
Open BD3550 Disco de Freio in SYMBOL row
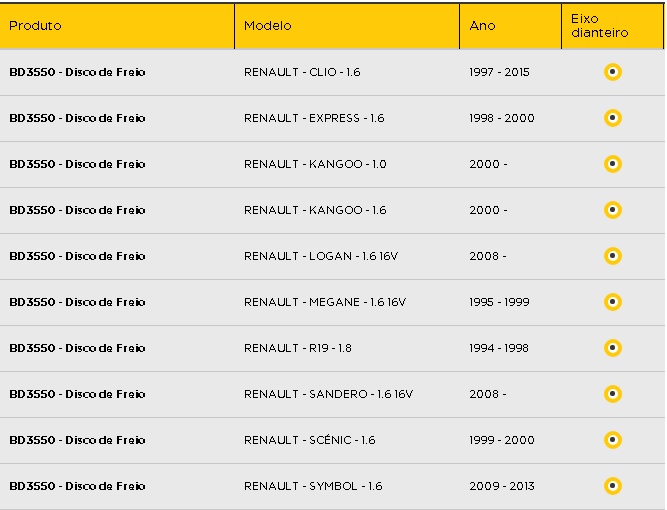point(77,486)
